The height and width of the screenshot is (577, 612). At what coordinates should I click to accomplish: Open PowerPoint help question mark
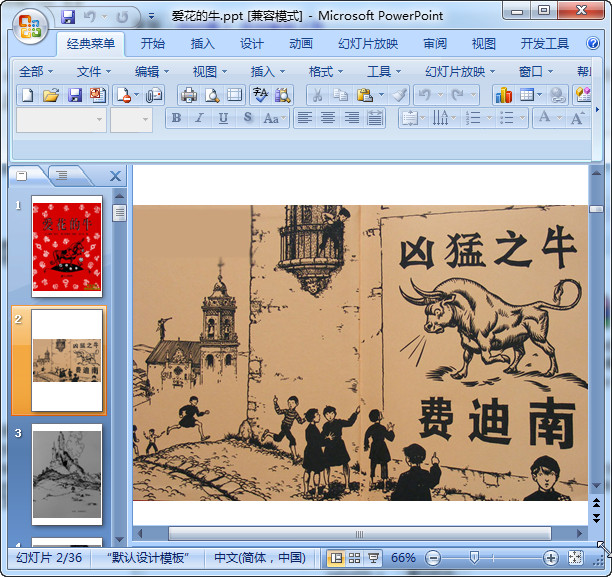pyautogui.click(x=592, y=43)
